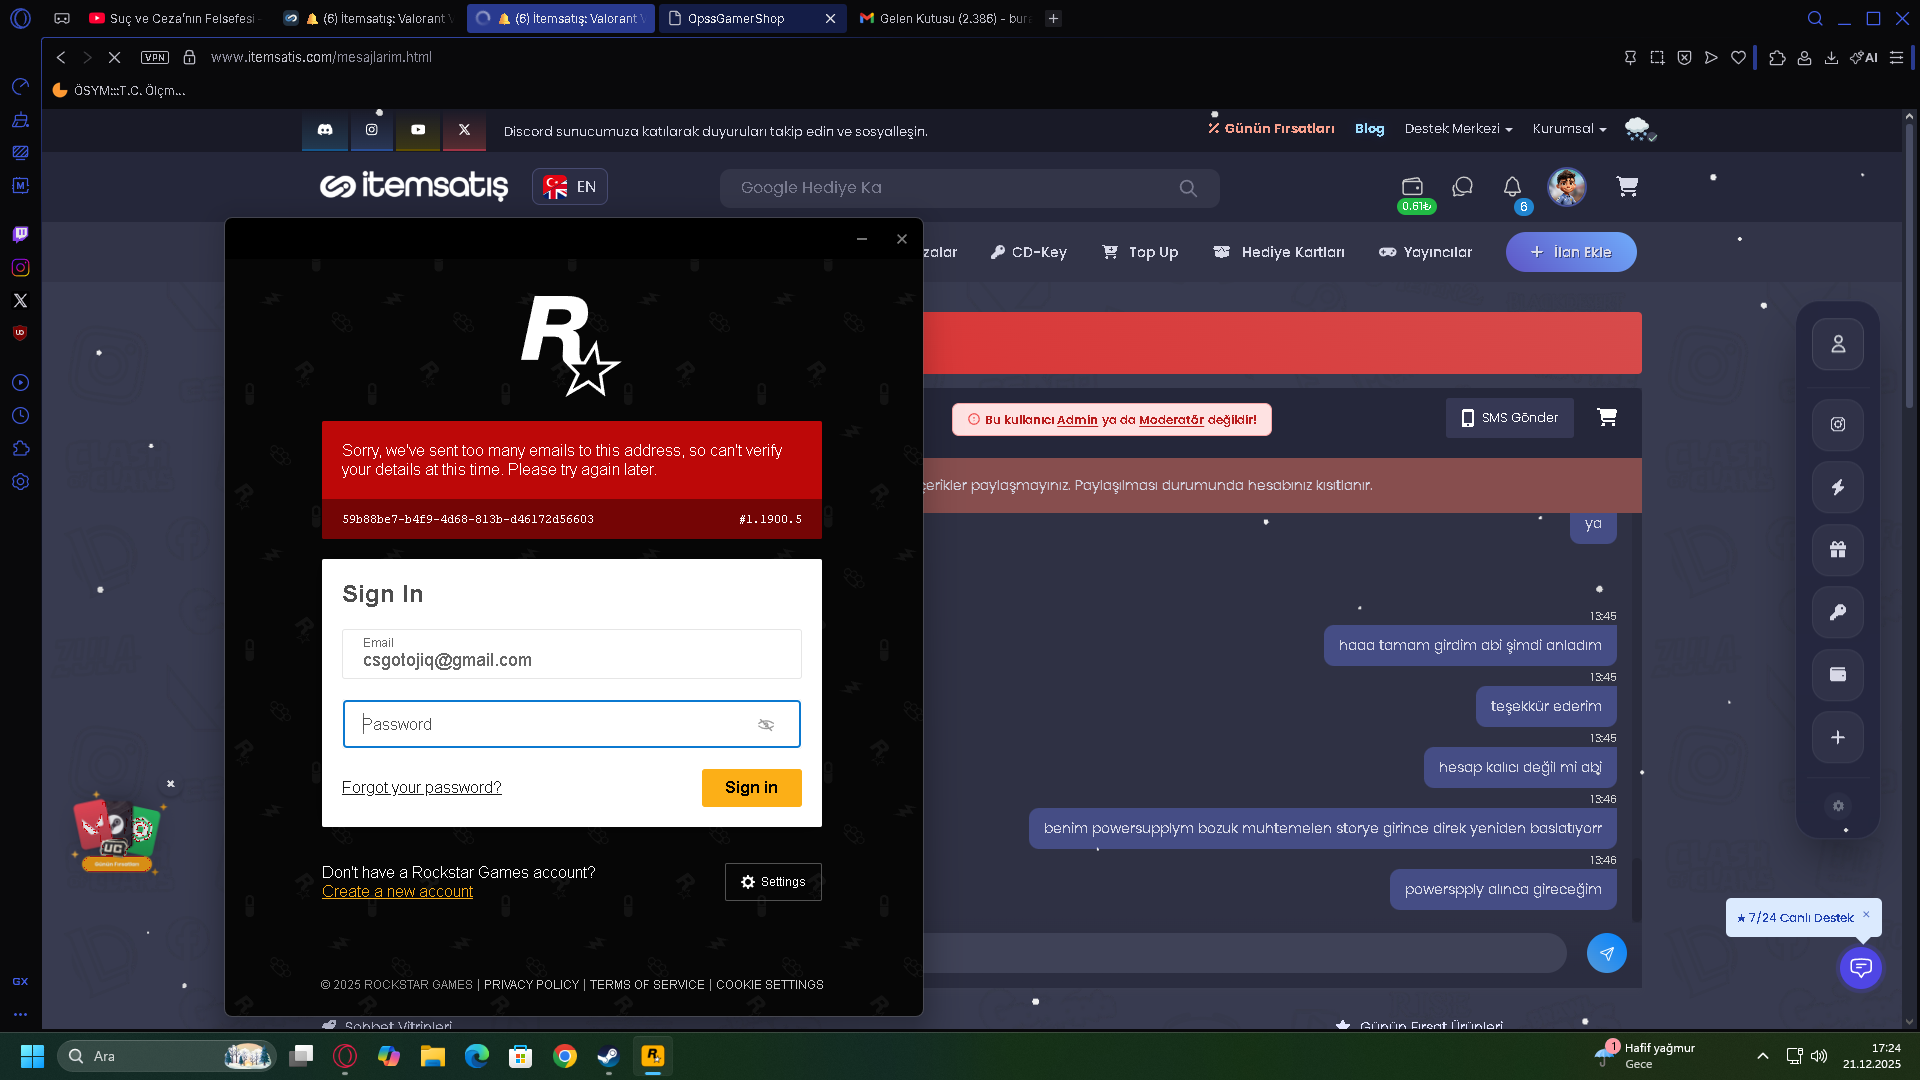Open the Privacy Policy link in the Rockstar footer
The height and width of the screenshot is (1080, 1920).
[531, 985]
